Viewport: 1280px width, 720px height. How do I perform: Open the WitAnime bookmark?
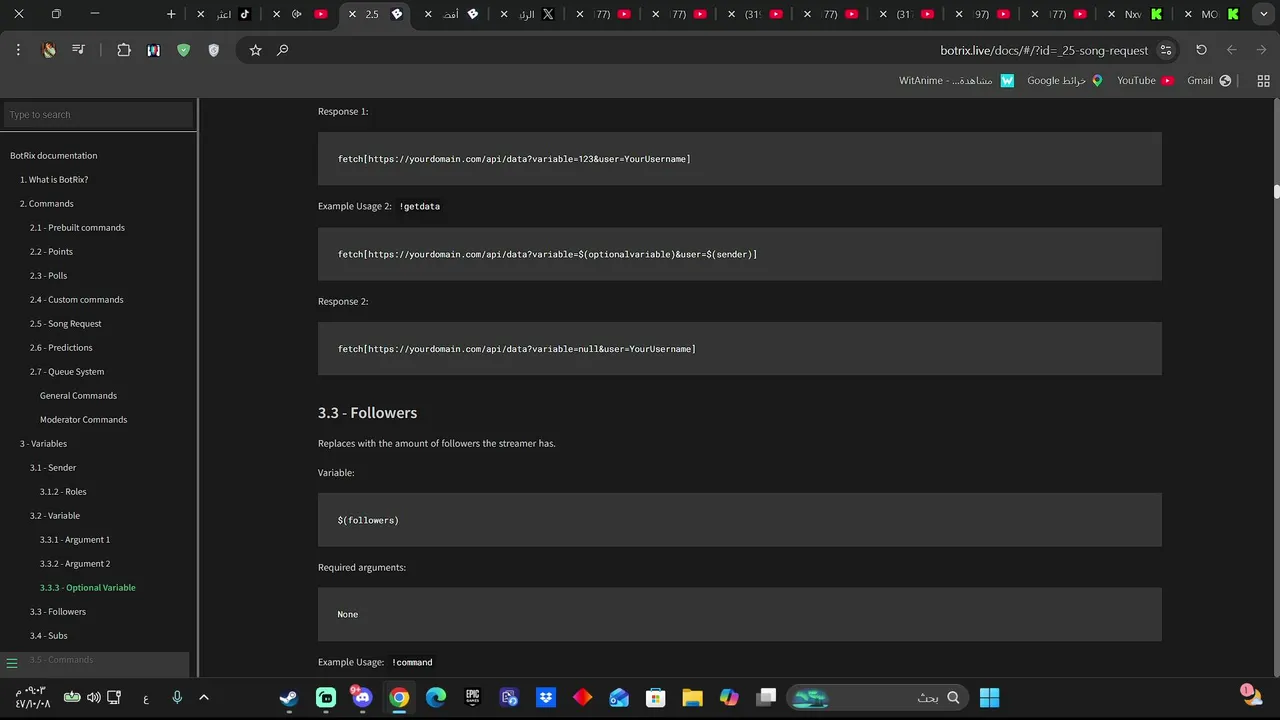tap(956, 81)
